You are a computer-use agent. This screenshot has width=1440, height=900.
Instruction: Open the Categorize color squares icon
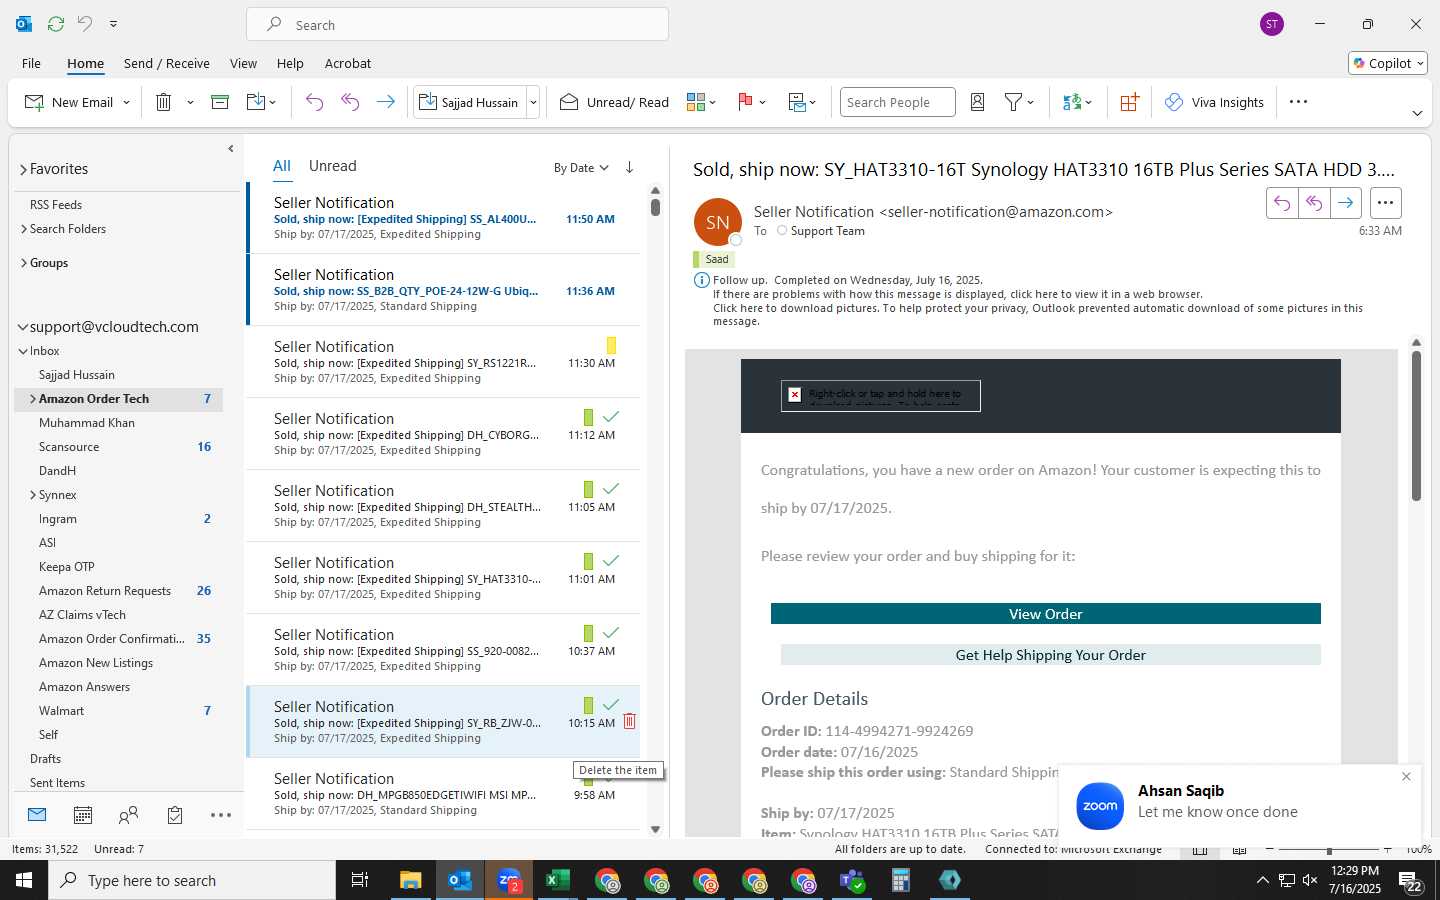(696, 102)
